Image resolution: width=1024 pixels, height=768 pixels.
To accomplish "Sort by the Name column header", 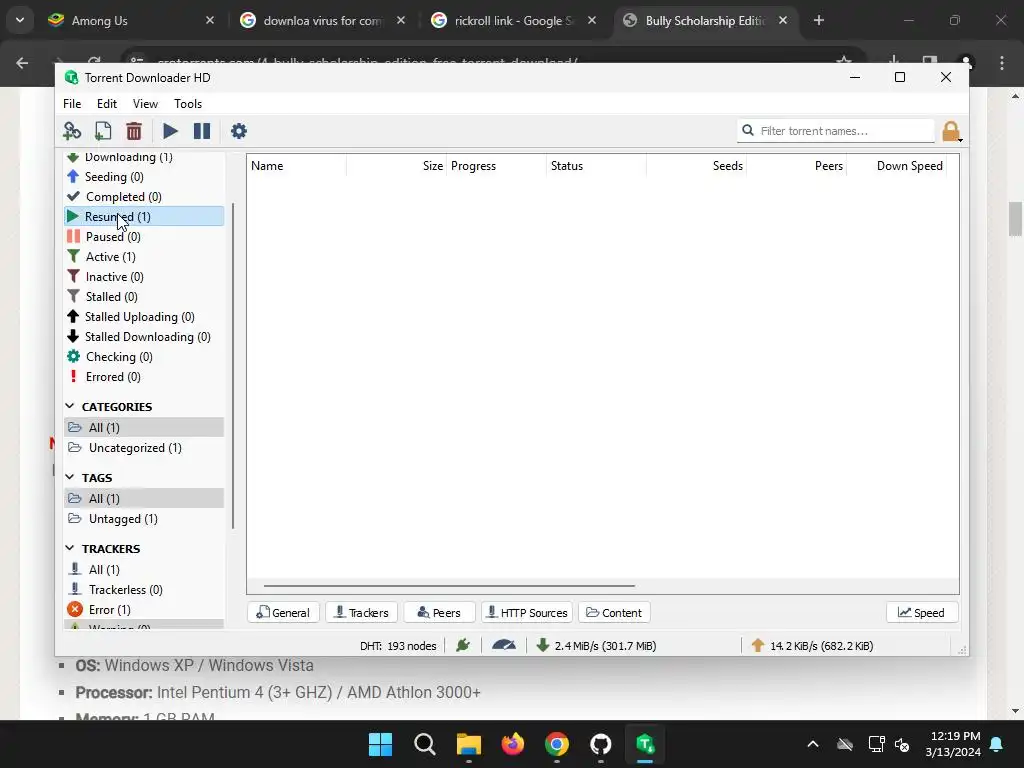I will point(296,166).
